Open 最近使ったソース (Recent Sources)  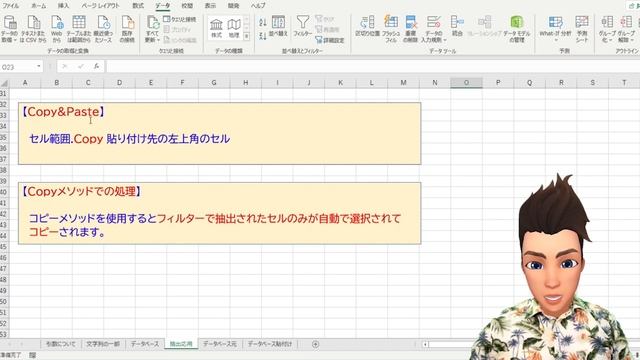click(103, 29)
